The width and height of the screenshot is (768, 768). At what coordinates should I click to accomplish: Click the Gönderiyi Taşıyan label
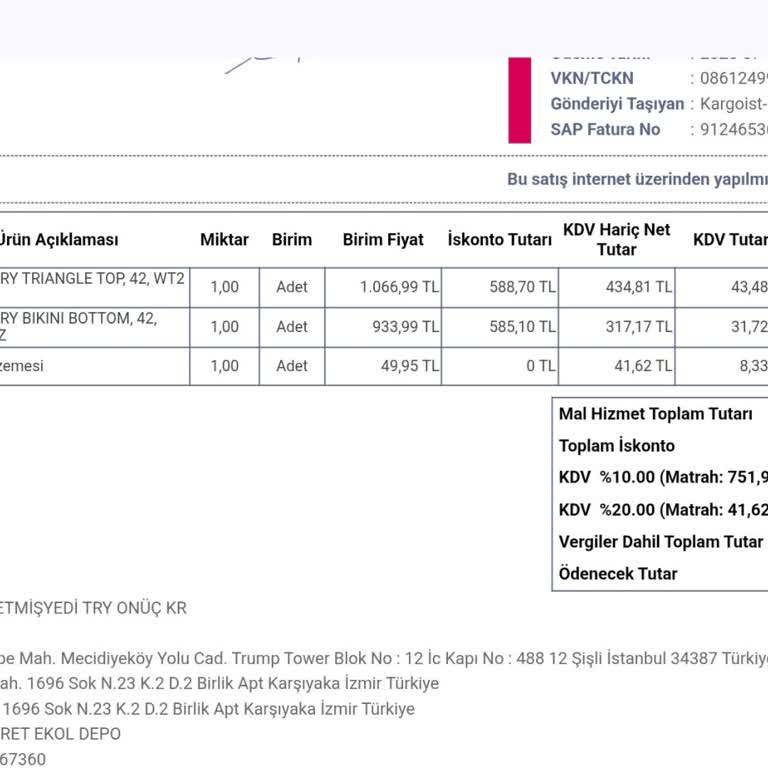pos(617,104)
